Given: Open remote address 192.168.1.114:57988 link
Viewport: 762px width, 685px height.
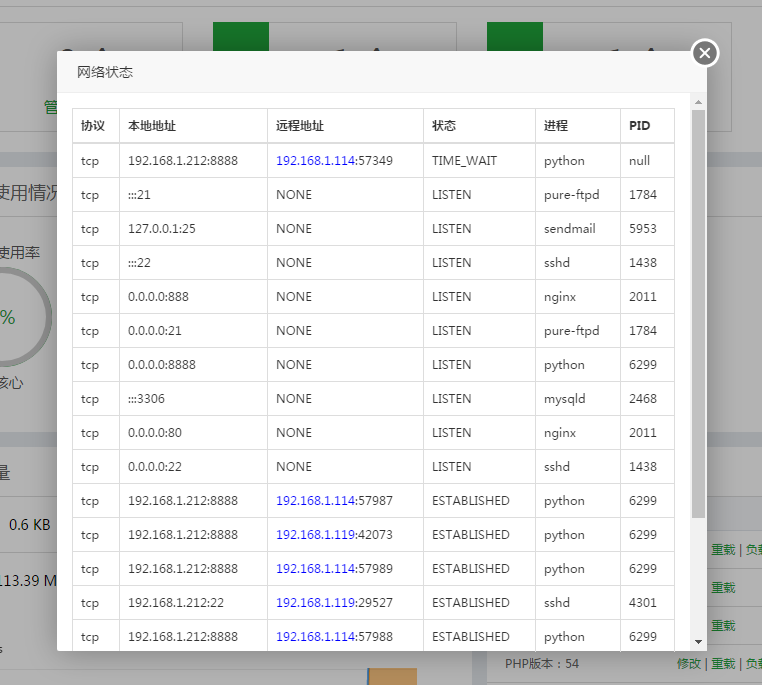Looking at the screenshot, I should pyautogui.click(x=315, y=637).
